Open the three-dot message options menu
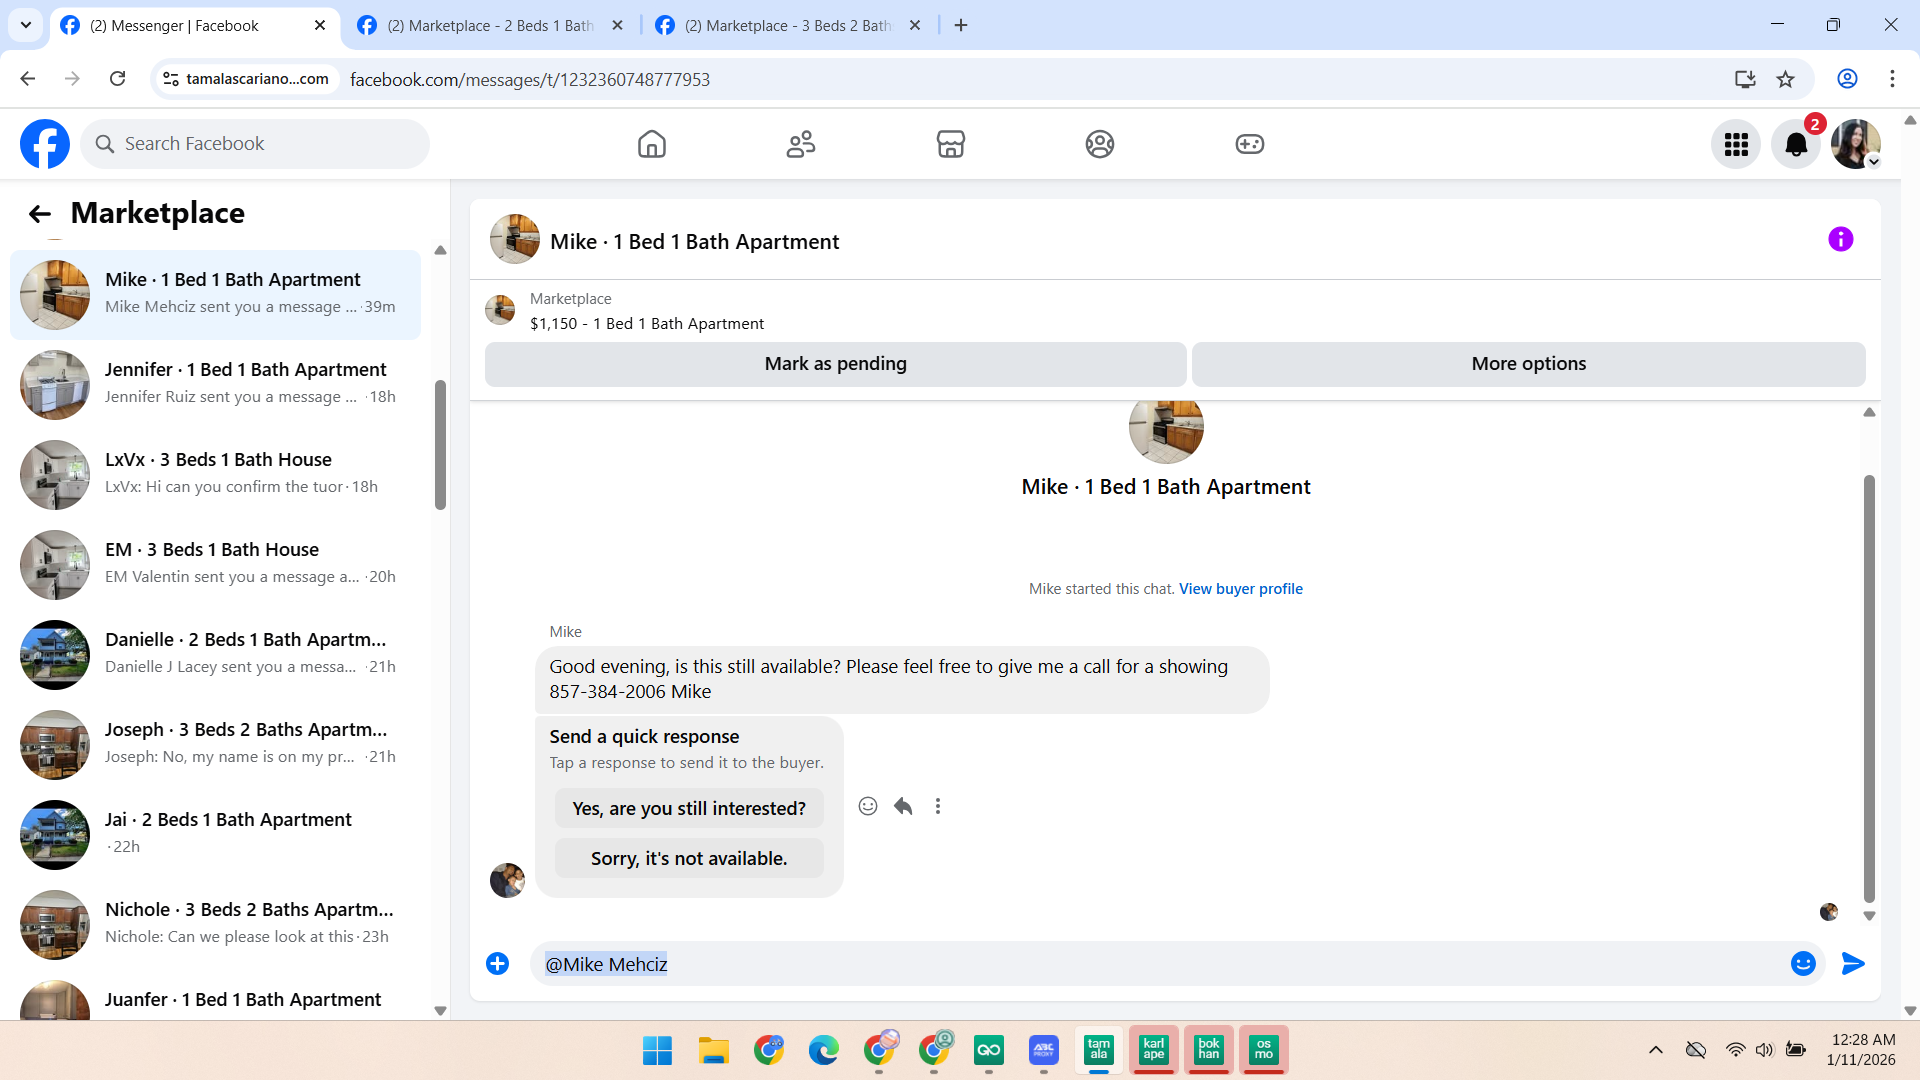Screen dimensions: 1920x1080 pyautogui.click(x=937, y=806)
